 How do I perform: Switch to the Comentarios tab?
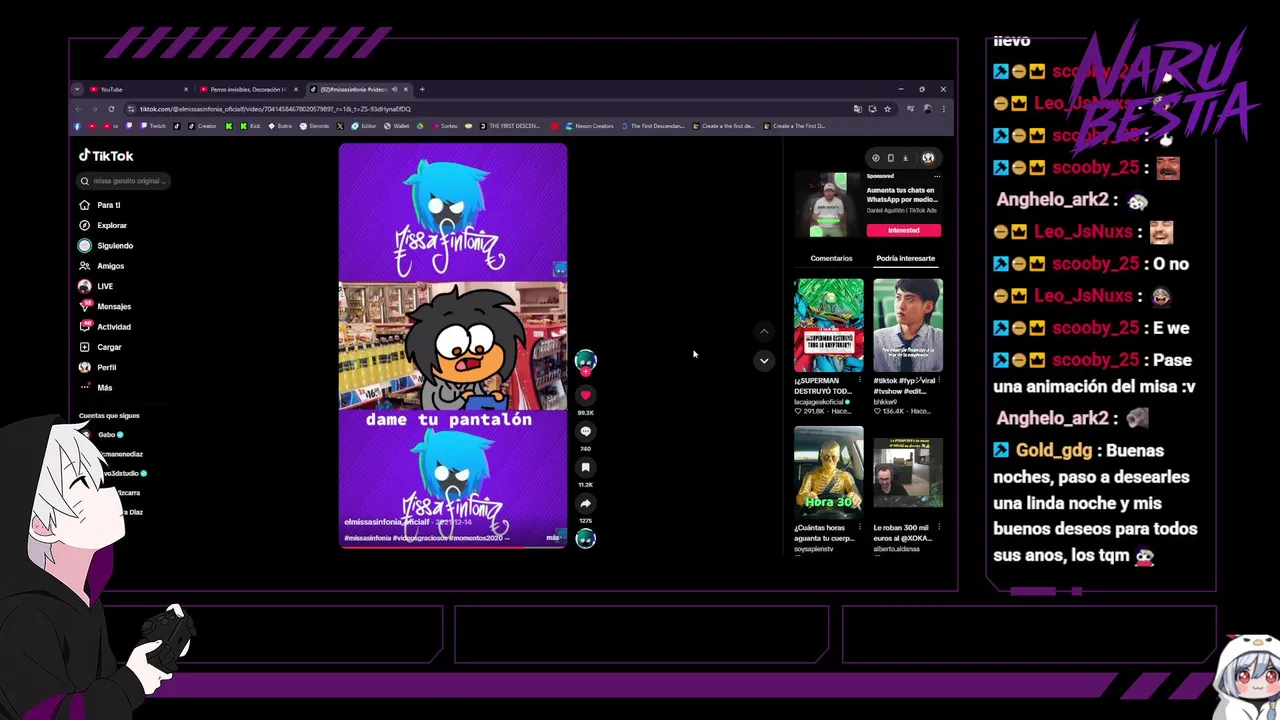831,258
